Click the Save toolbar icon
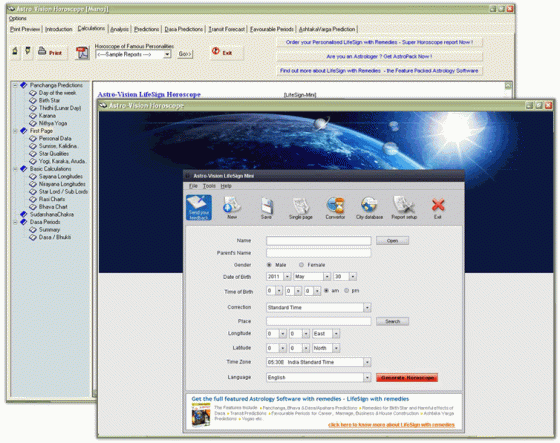The height and width of the screenshot is (443, 560). coord(266,208)
